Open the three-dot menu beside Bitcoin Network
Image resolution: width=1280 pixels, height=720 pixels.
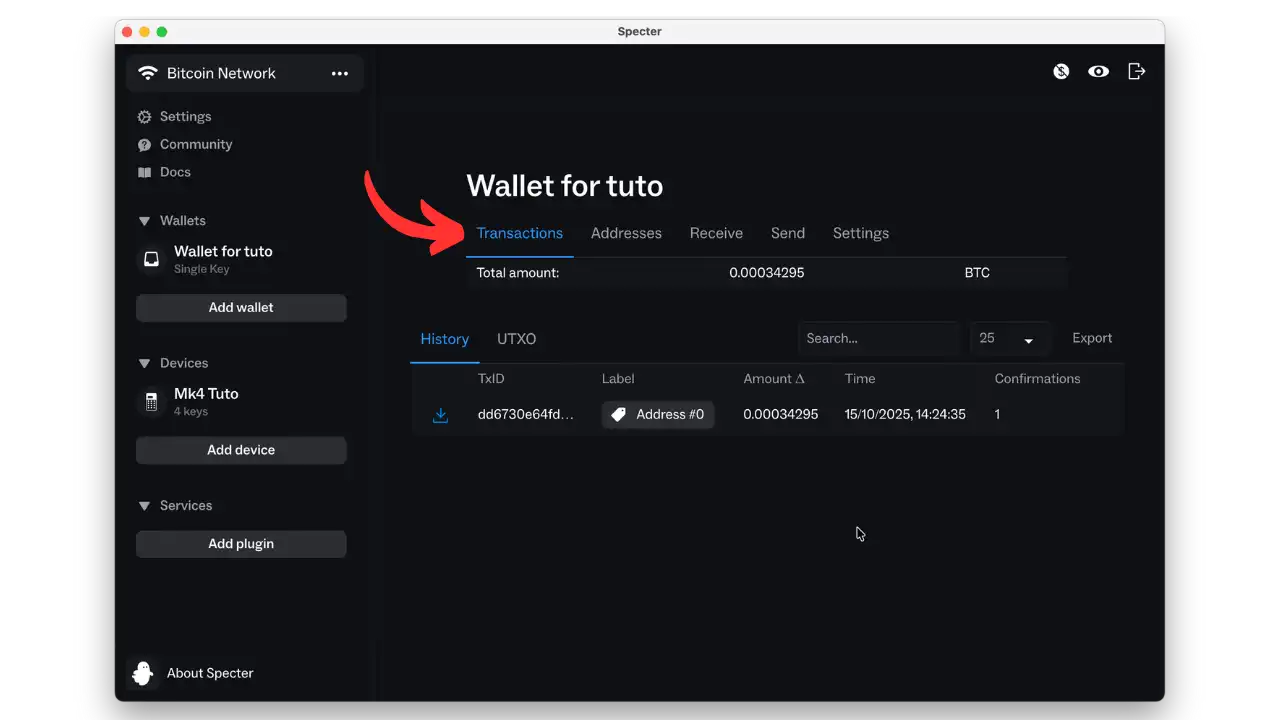(340, 73)
